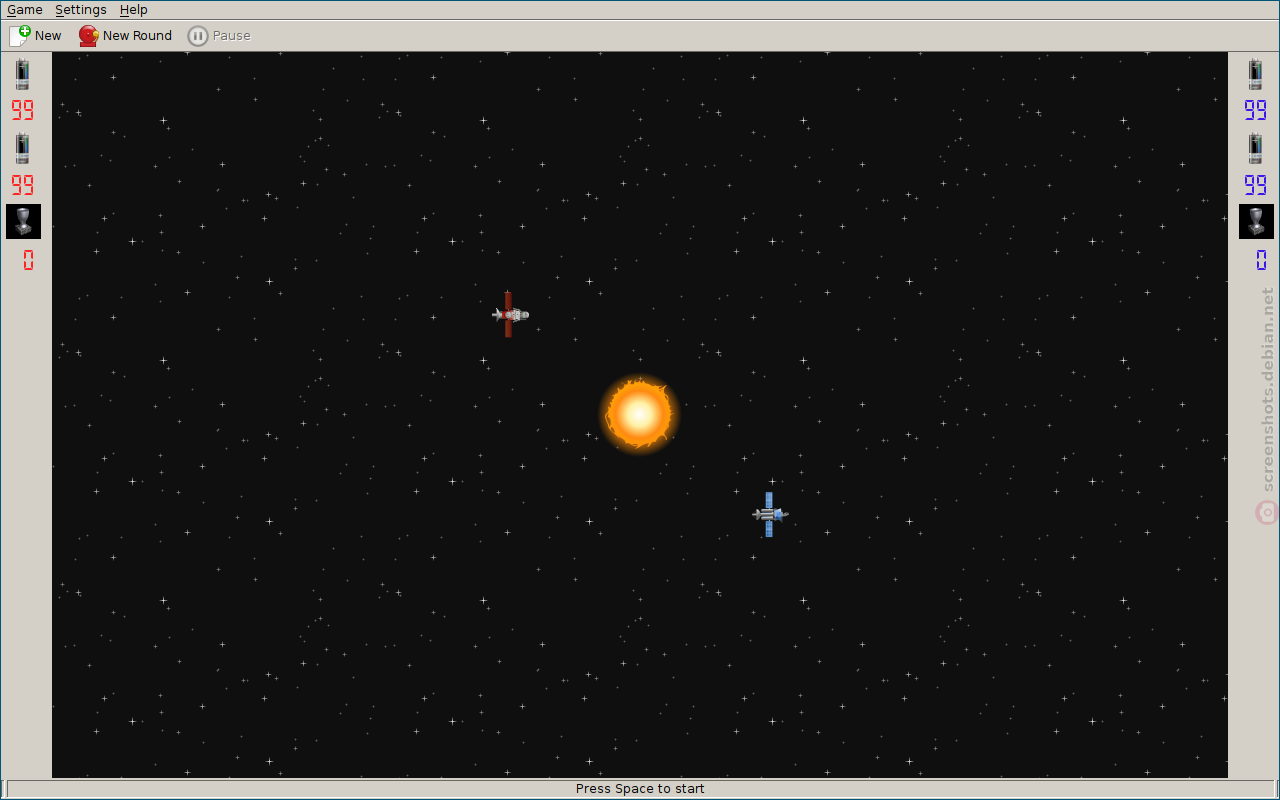Screen dimensions: 1280x800
Task: Click the red spaceship
Action: coord(510,314)
